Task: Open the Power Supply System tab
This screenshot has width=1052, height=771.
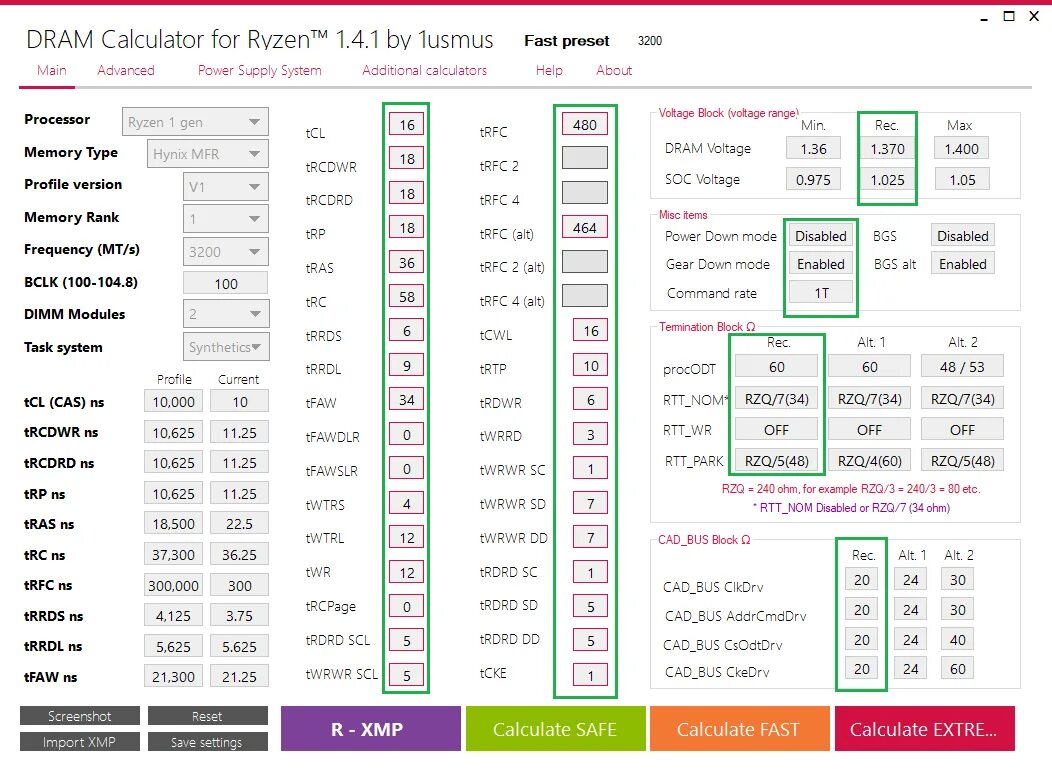Action: pyautogui.click(x=259, y=70)
